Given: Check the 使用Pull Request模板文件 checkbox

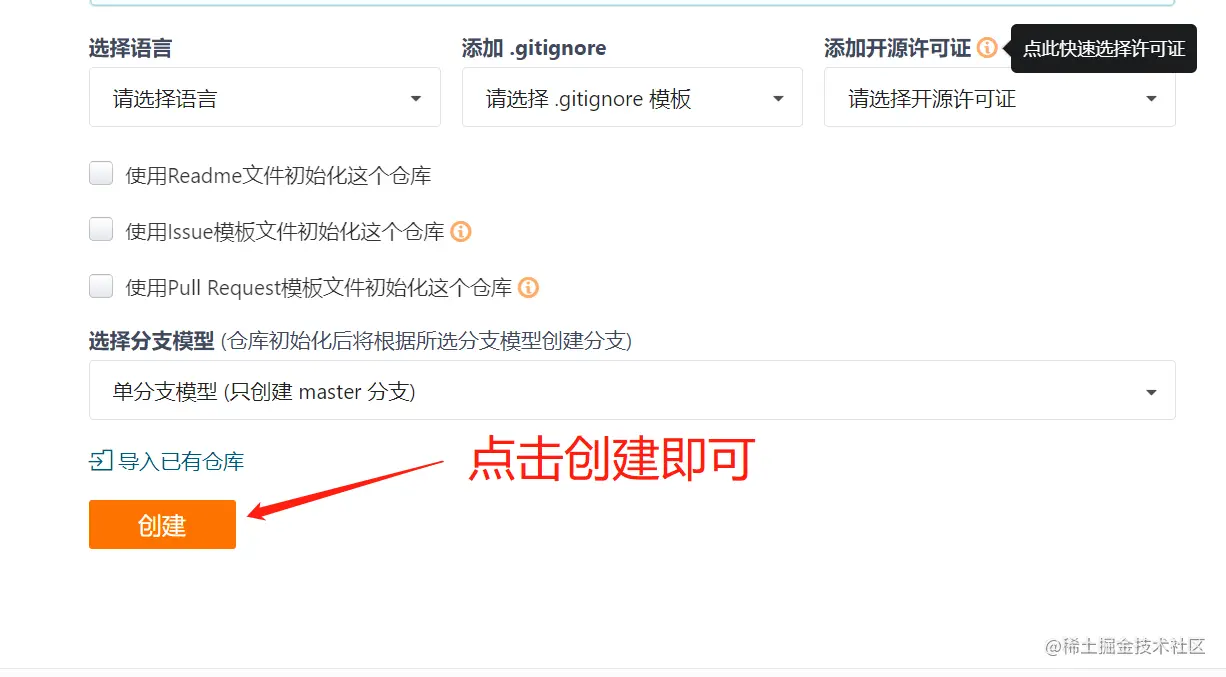Looking at the screenshot, I should (101, 286).
